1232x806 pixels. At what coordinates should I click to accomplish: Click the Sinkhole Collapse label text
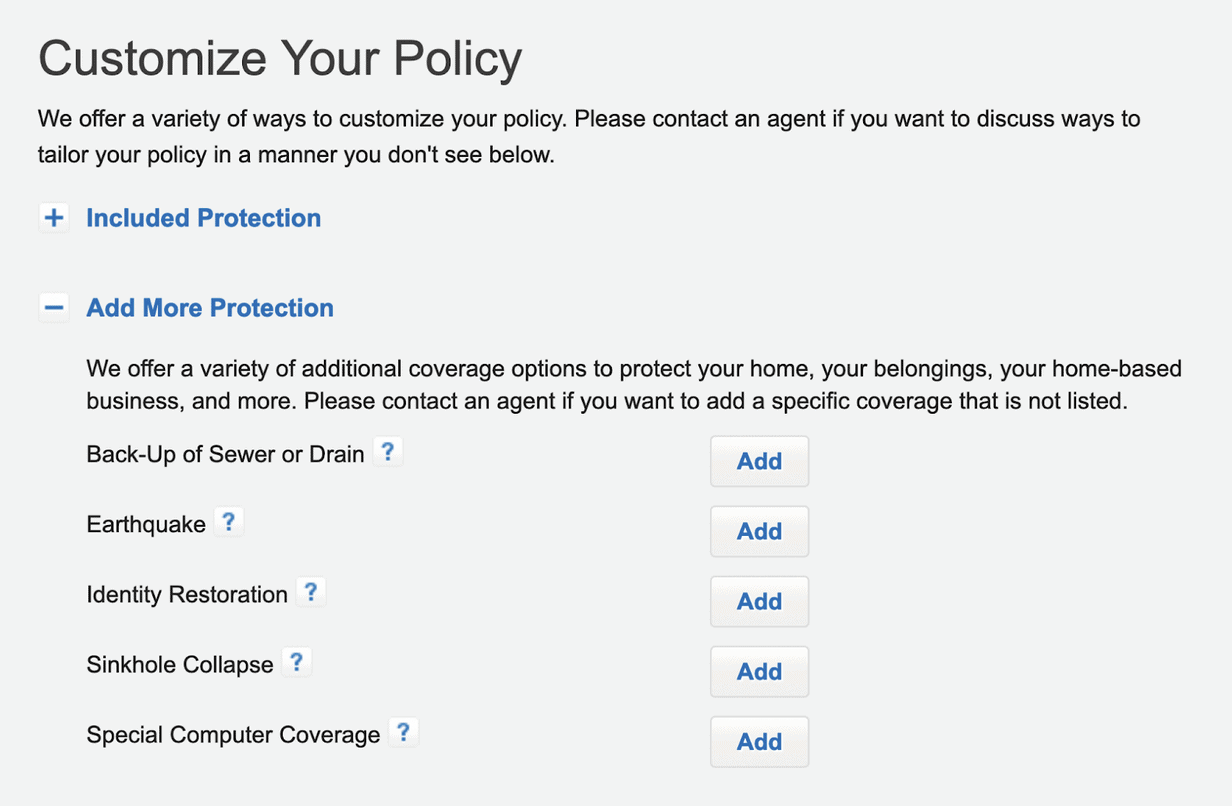click(180, 665)
